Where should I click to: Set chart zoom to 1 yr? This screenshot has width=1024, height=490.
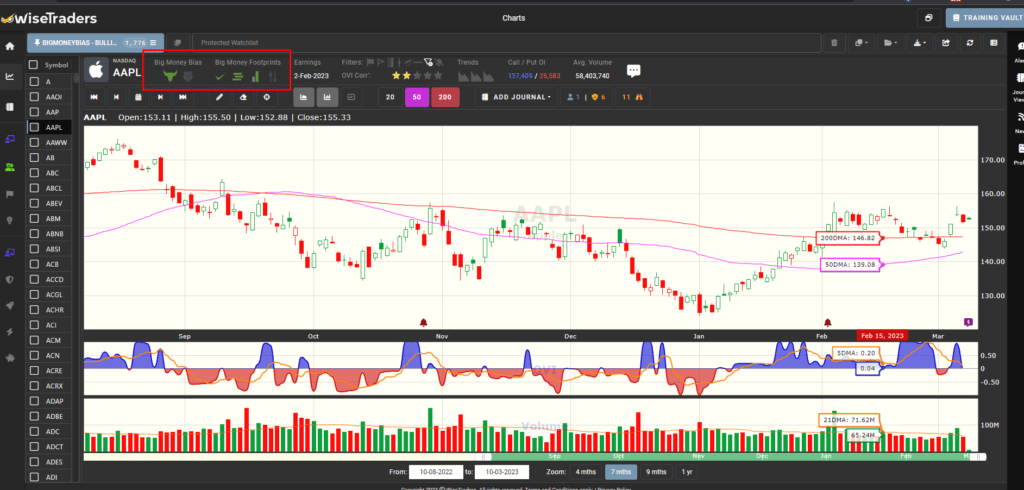click(686, 472)
